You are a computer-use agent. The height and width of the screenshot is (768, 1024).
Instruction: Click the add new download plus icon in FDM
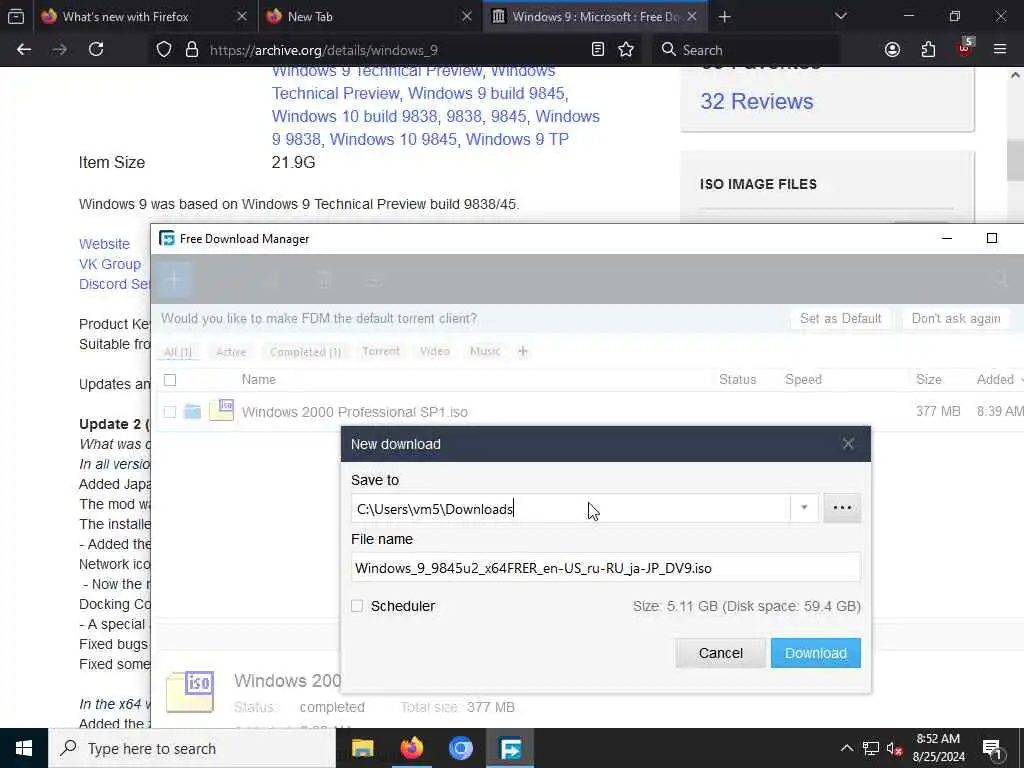point(174,280)
